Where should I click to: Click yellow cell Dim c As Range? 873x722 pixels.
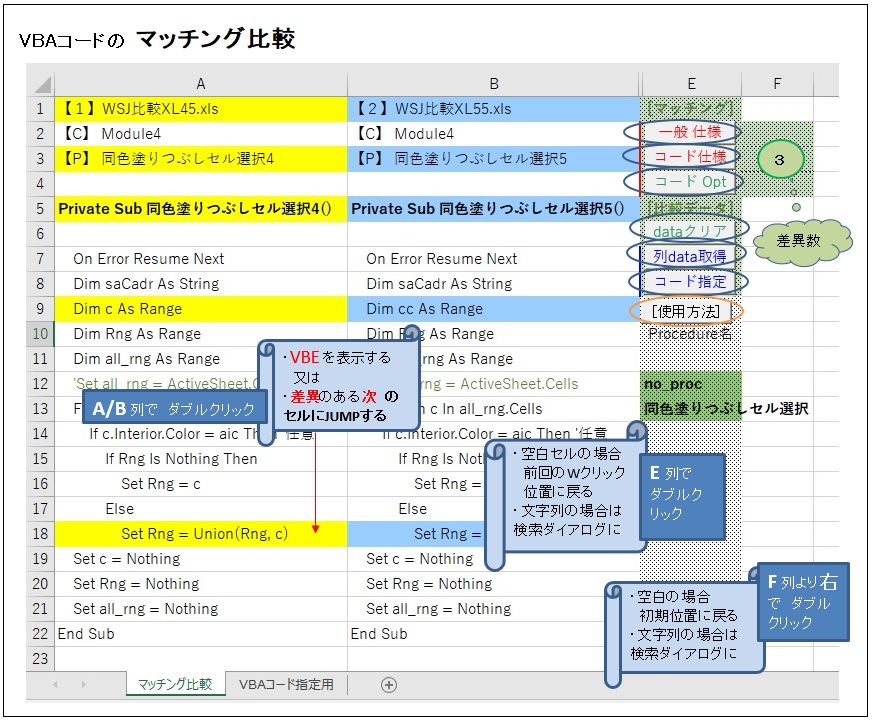(201, 309)
